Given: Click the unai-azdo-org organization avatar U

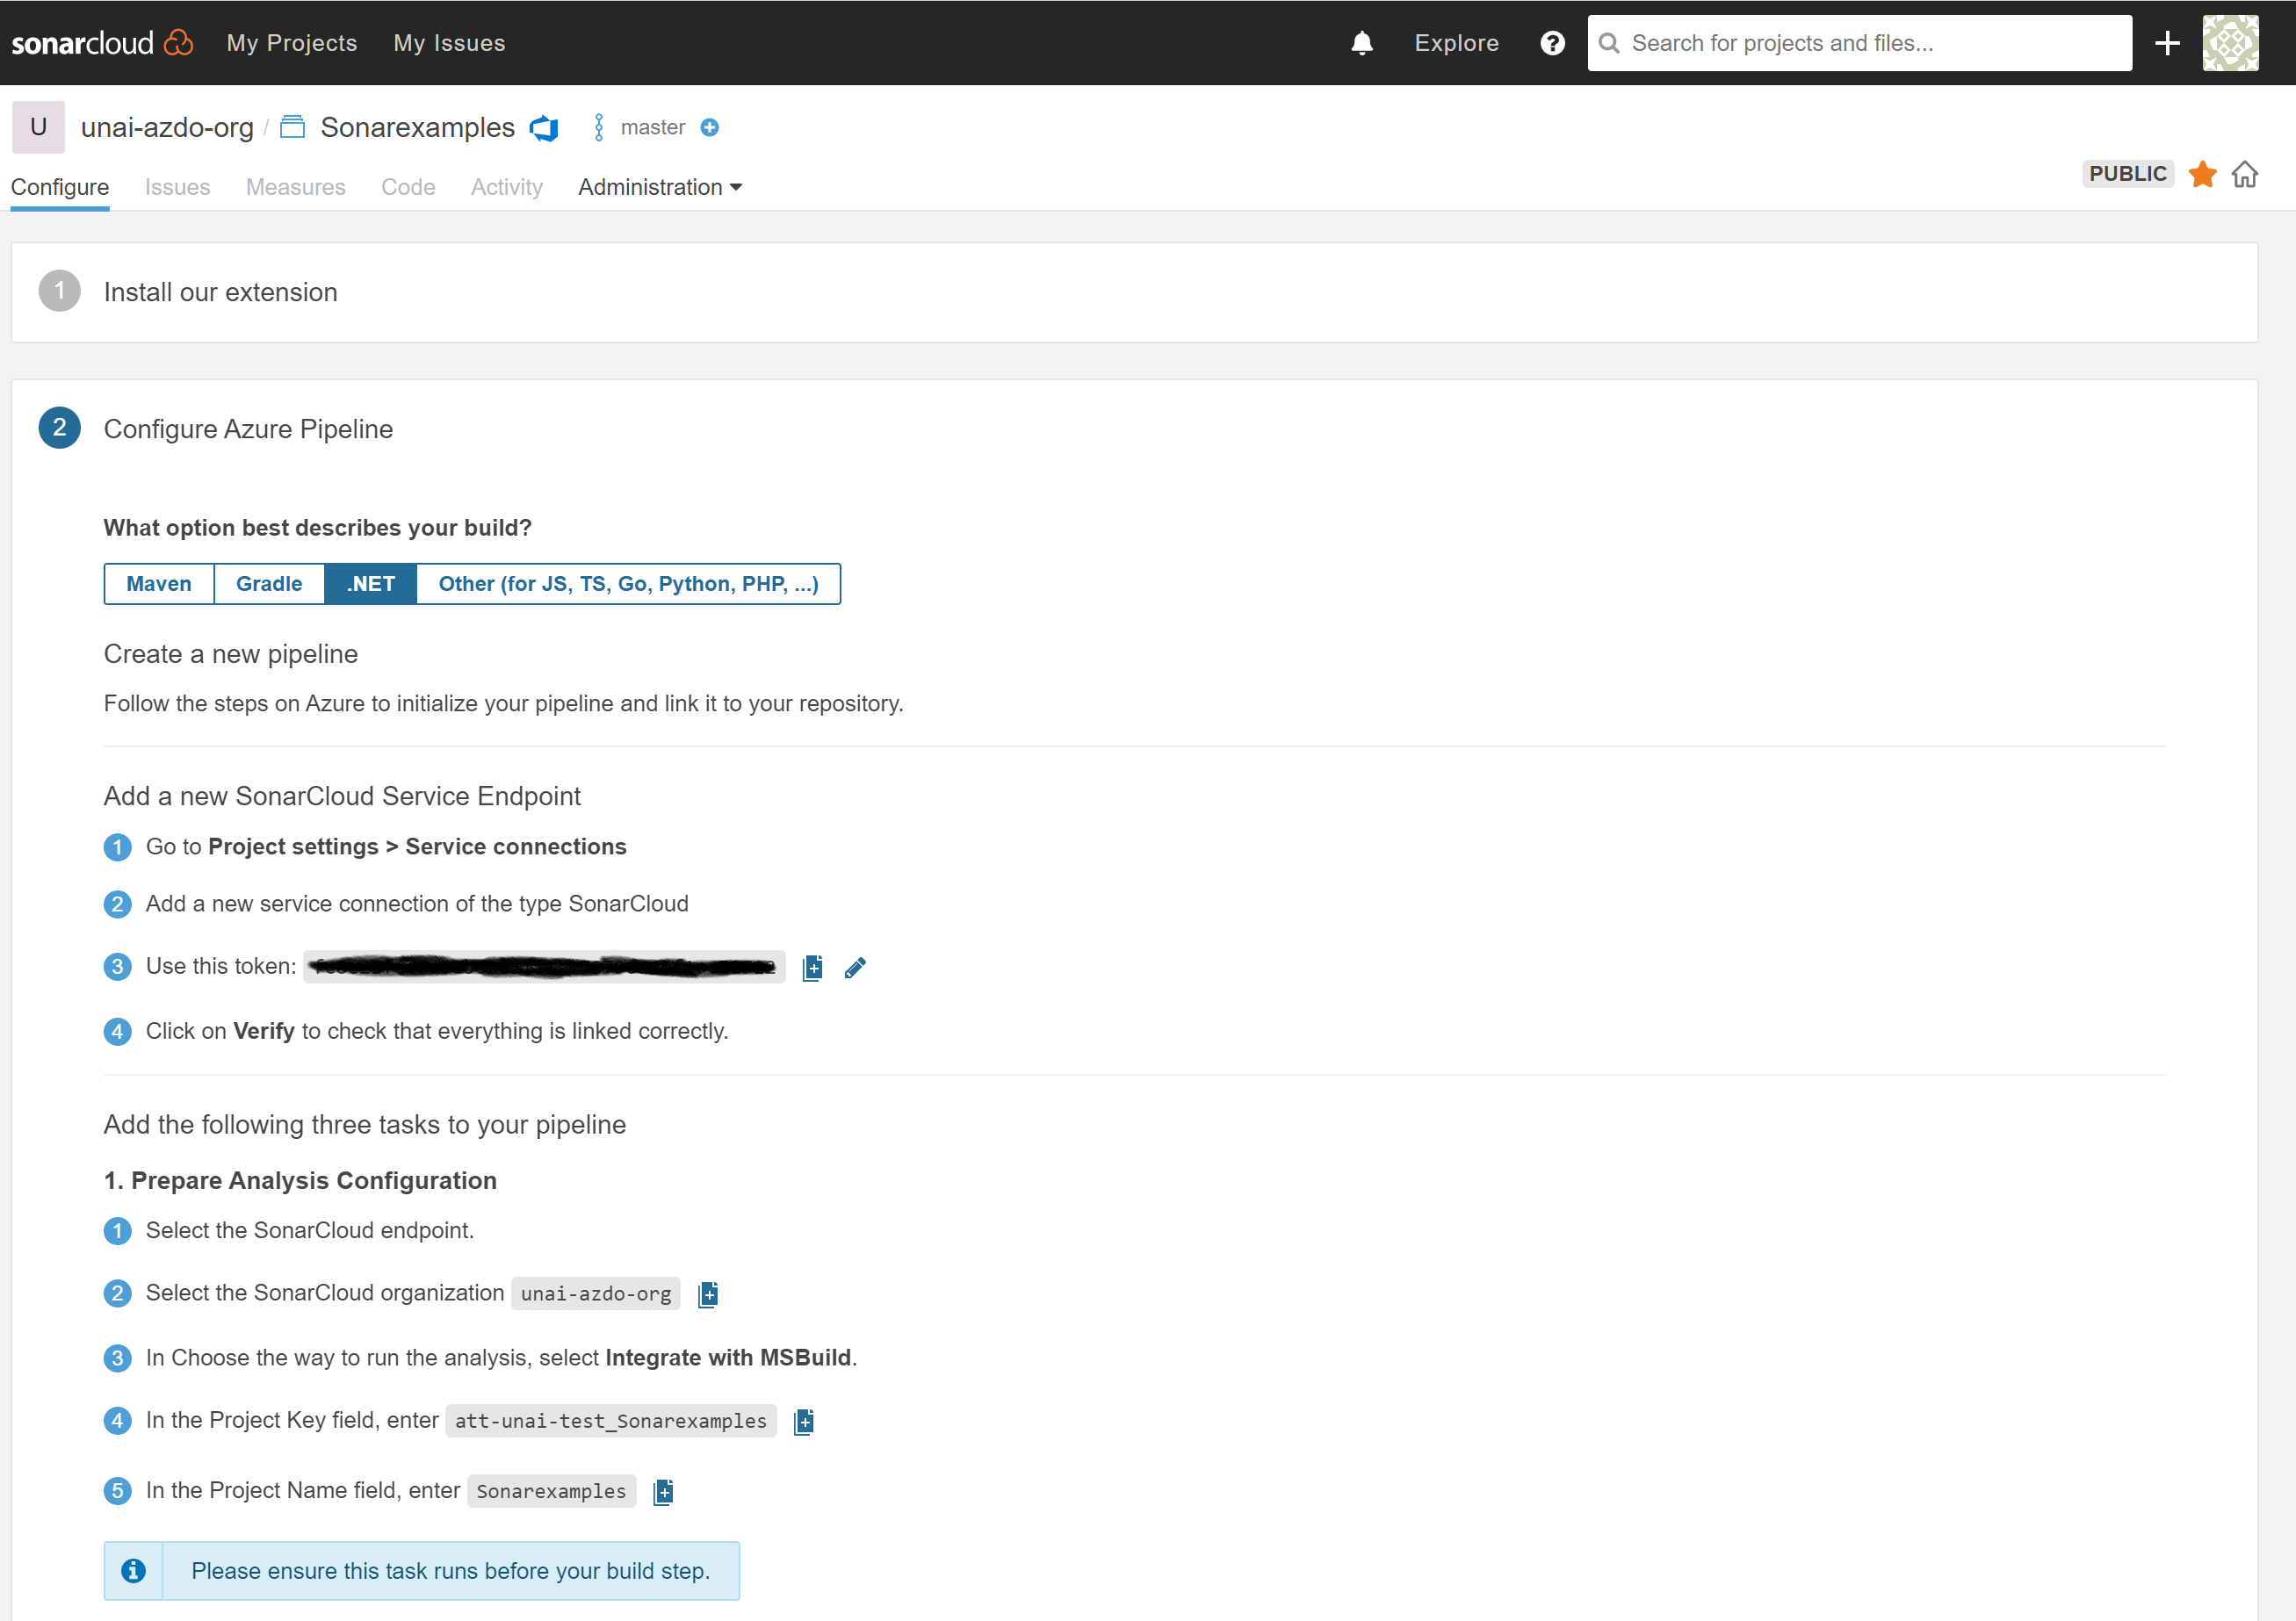Looking at the screenshot, I should pos(38,127).
